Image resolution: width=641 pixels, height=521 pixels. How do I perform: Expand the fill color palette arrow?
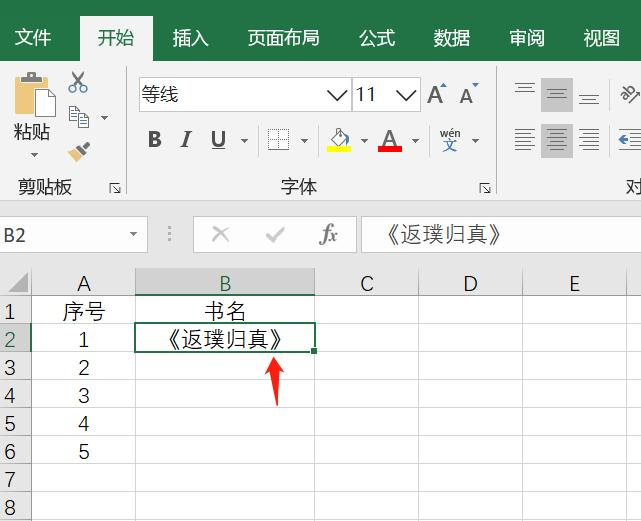(x=364, y=141)
